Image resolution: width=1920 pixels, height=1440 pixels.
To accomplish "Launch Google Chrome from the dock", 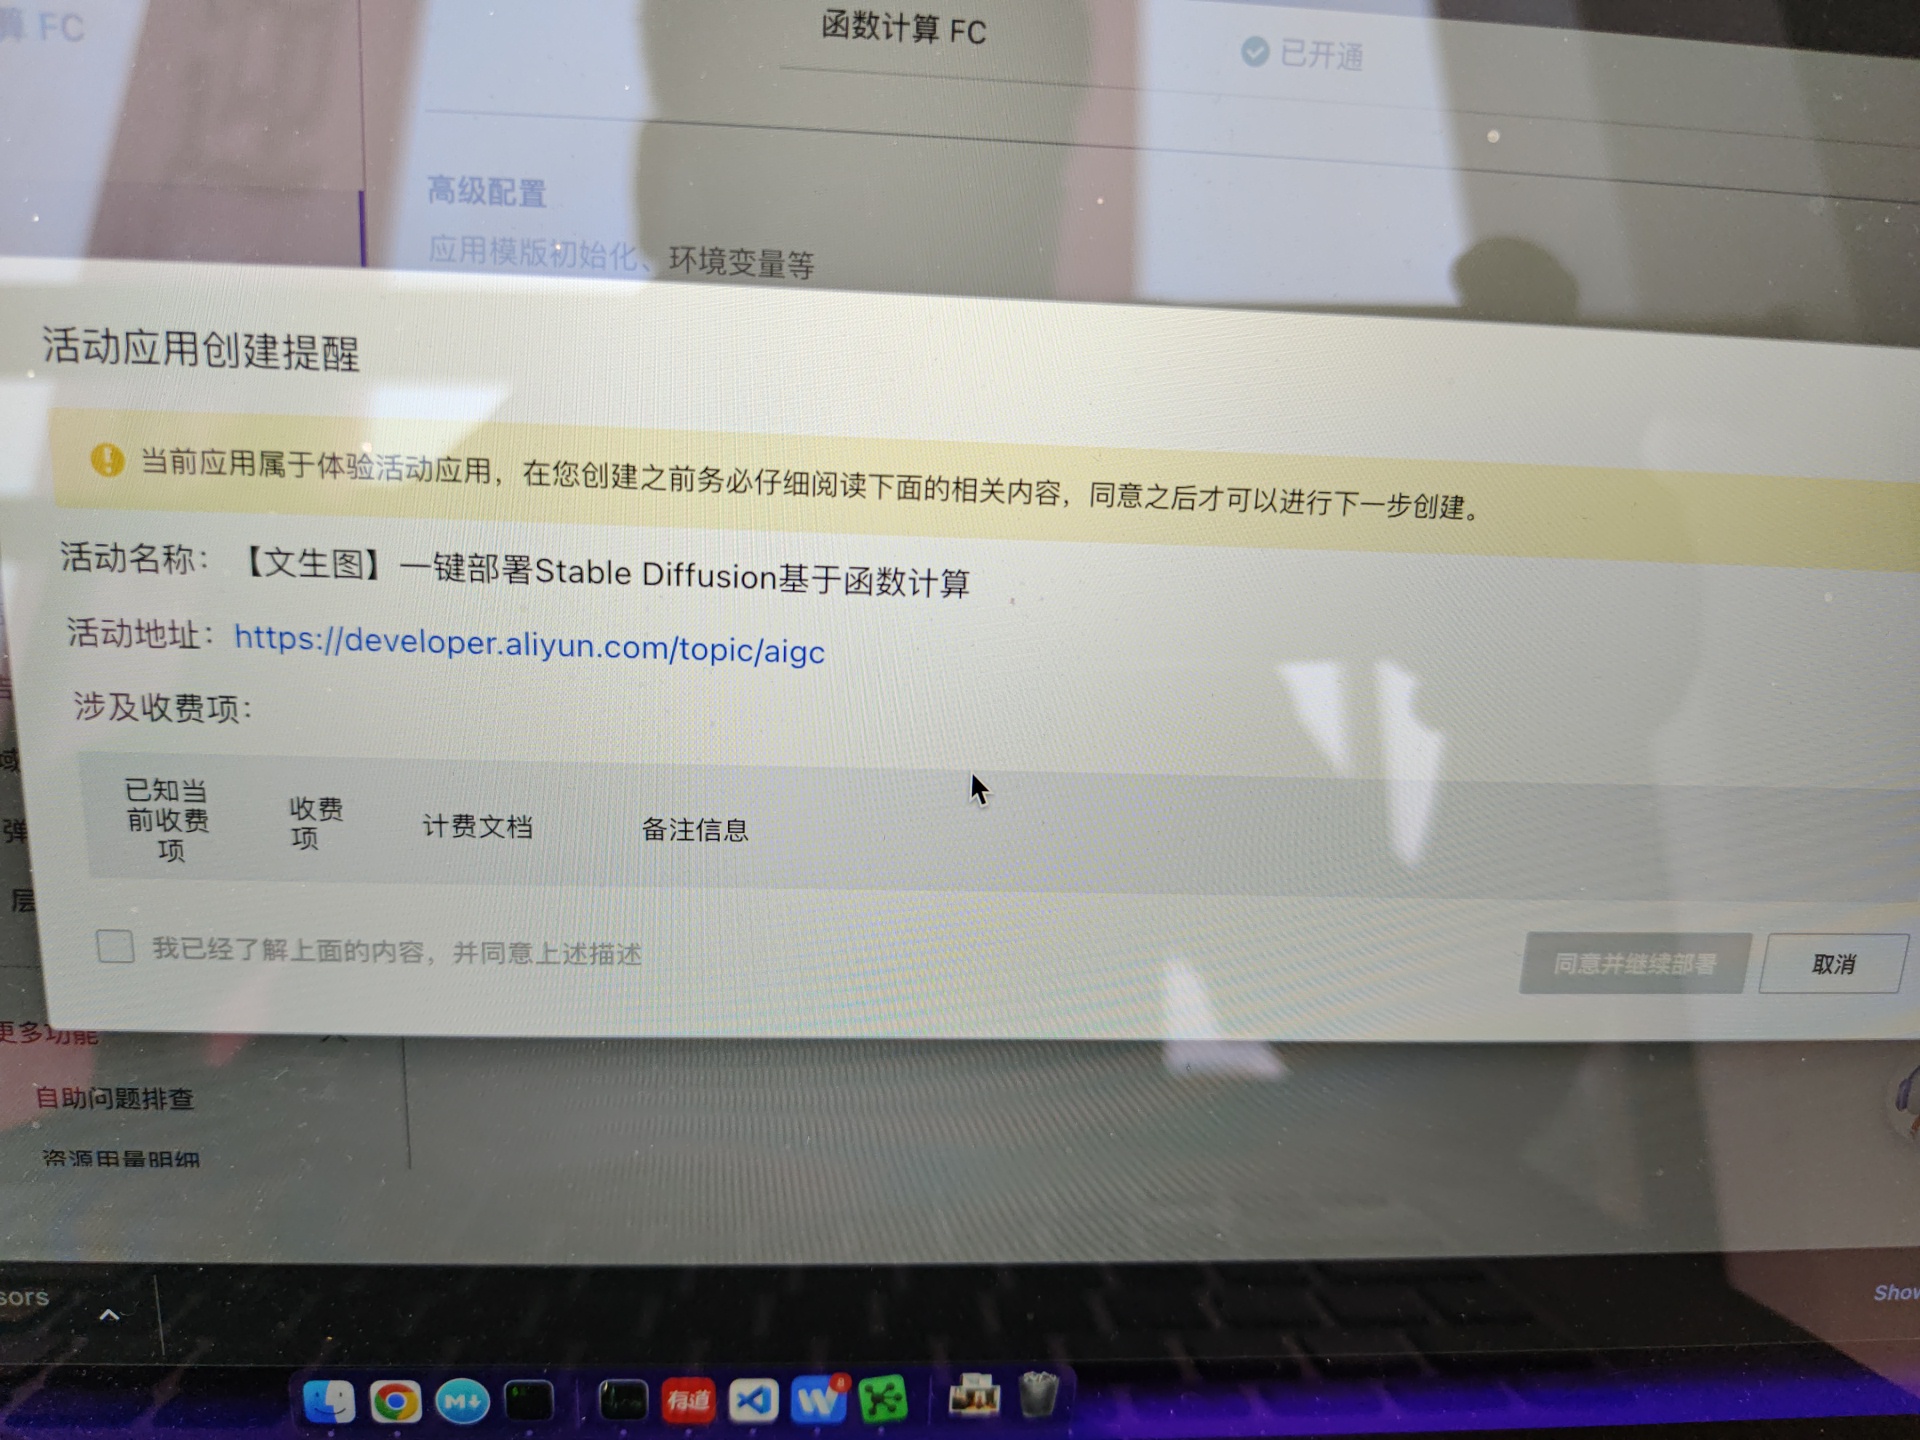I will tap(395, 1401).
